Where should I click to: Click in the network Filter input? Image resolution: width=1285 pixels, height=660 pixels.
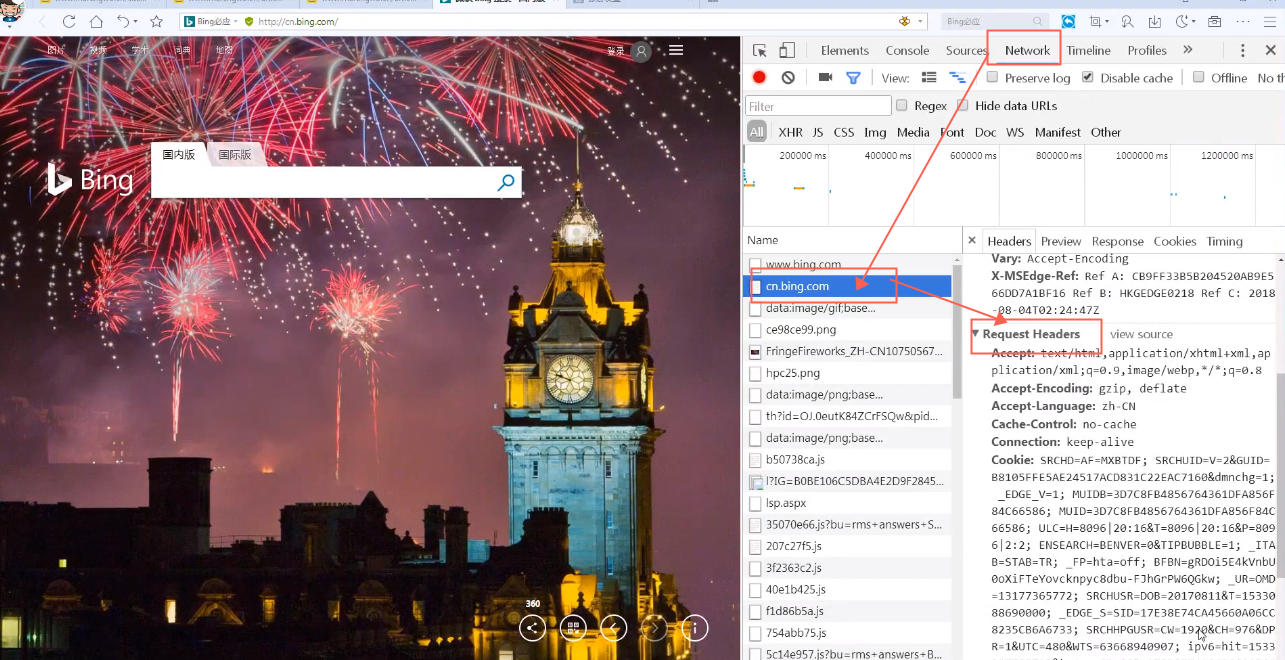click(x=818, y=105)
